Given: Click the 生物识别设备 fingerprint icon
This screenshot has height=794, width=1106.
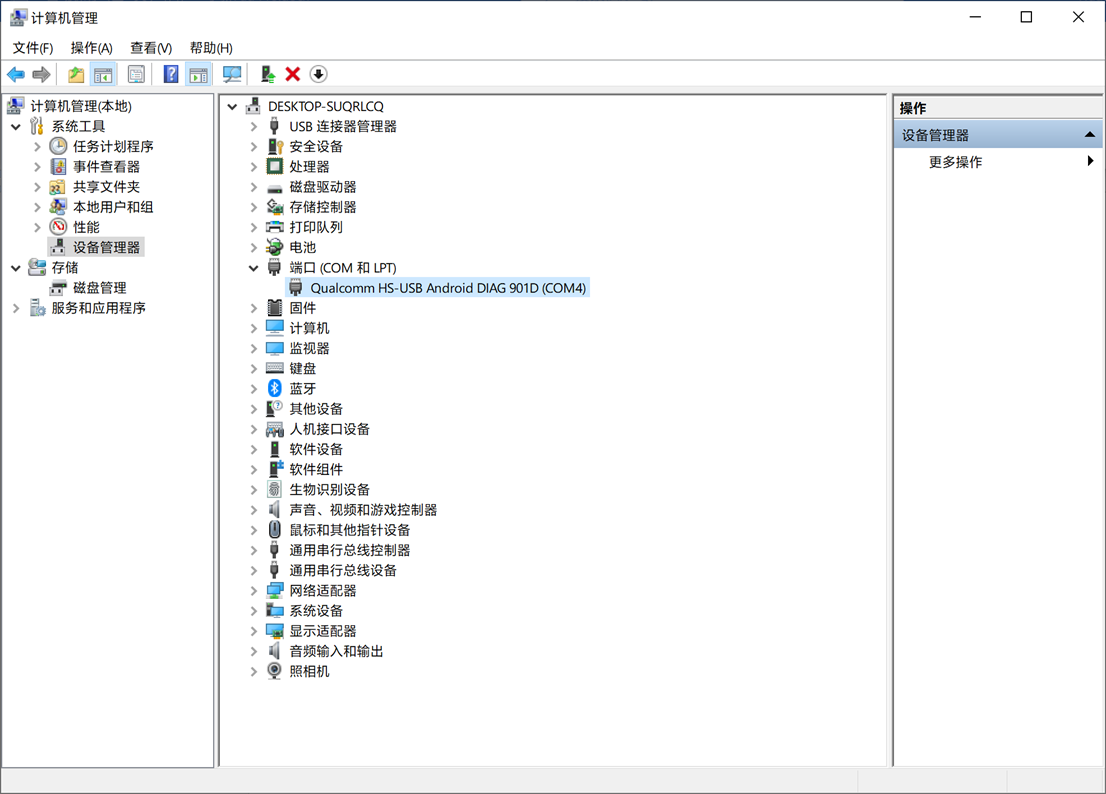Looking at the screenshot, I should [x=274, y=489].
